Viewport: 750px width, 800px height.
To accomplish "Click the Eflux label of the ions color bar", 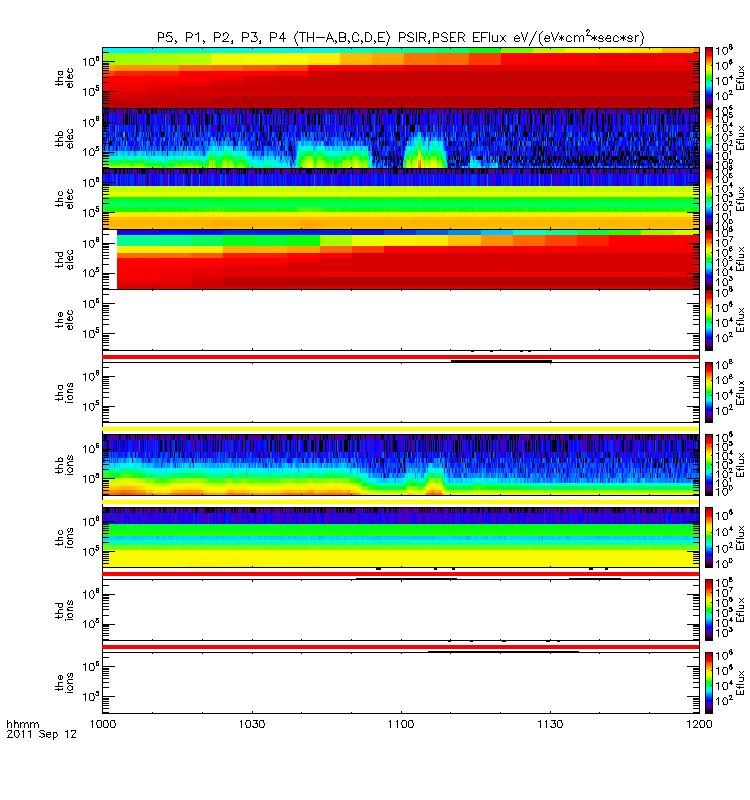I will tap(740, 683).
